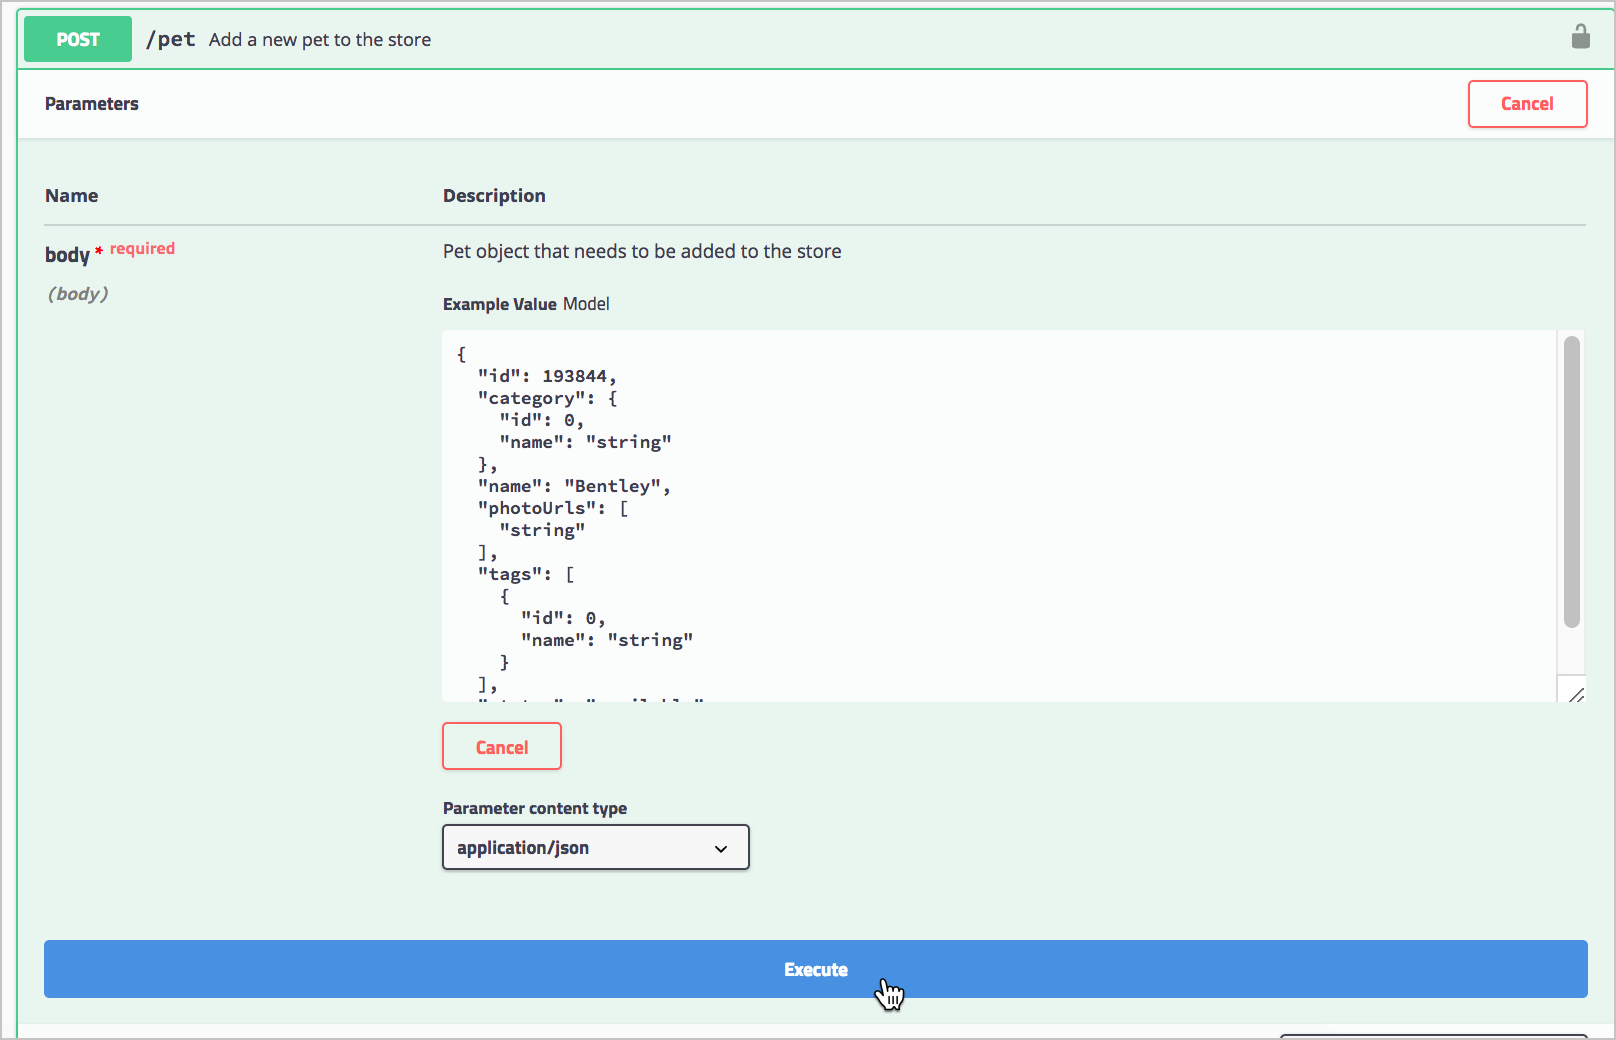
Task: Click the body parameter name
Action: 67,255
